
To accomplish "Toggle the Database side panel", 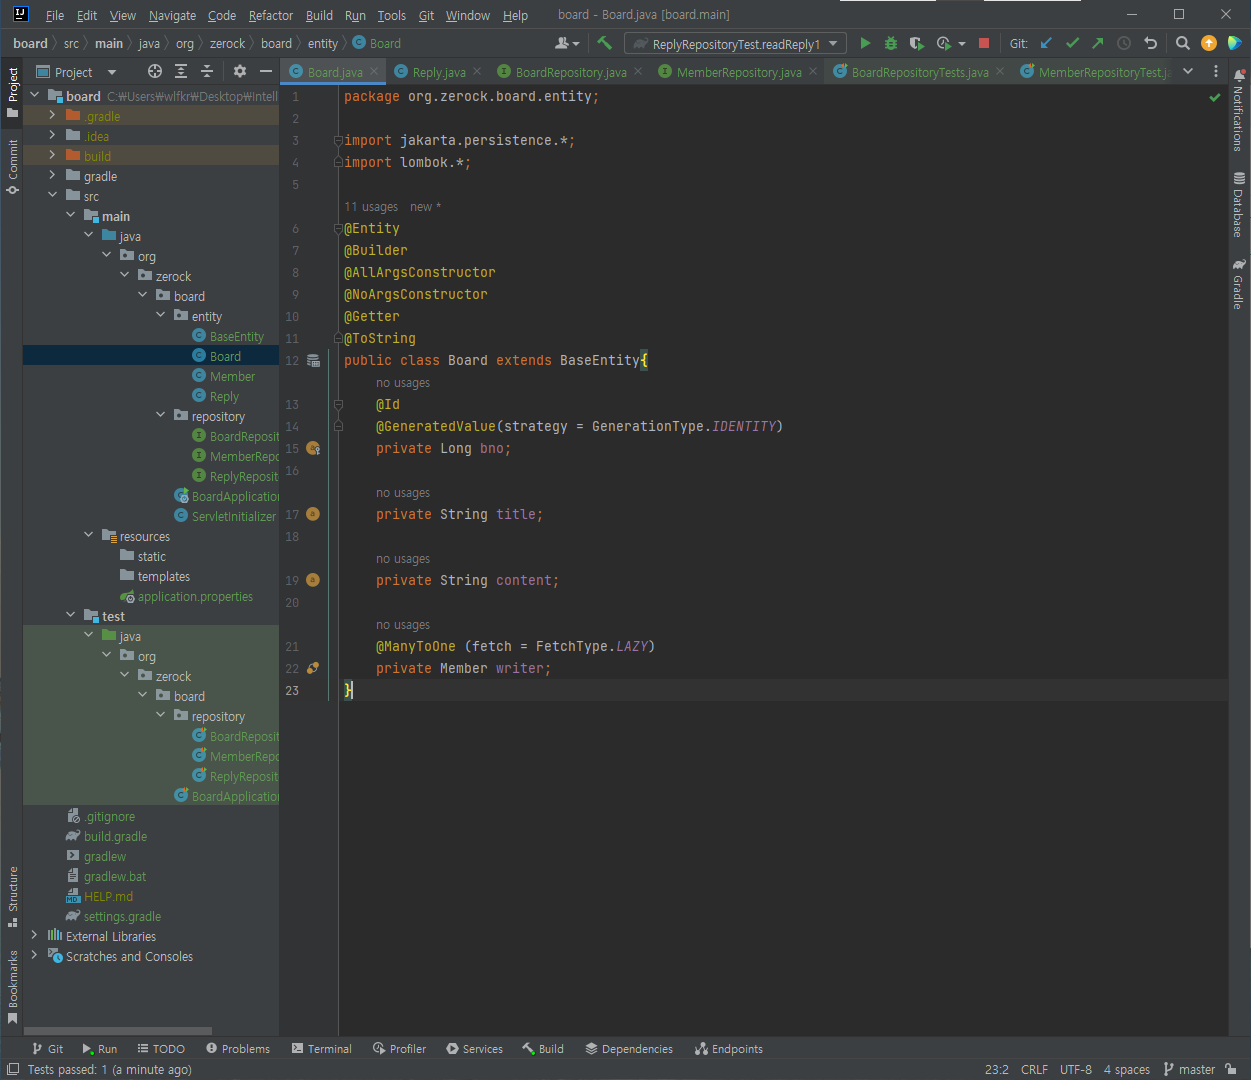I will pos(1239,205).
